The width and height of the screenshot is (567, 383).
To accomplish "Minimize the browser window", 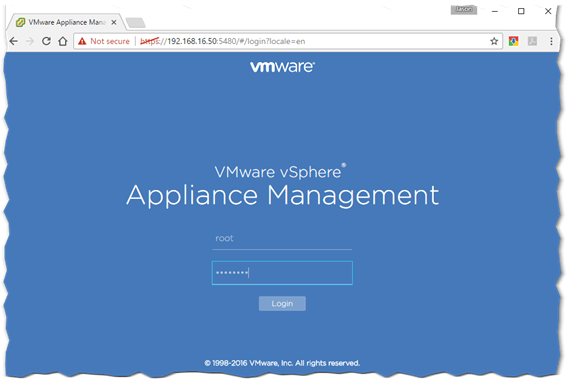I will click(495, 11).
